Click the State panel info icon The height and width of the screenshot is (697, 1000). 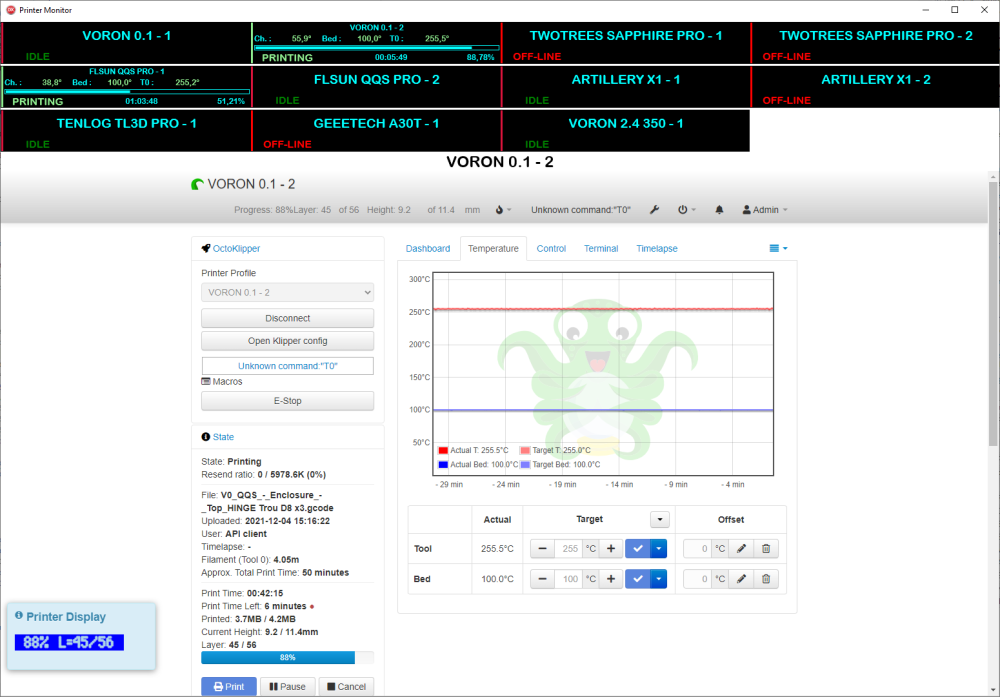205,437
